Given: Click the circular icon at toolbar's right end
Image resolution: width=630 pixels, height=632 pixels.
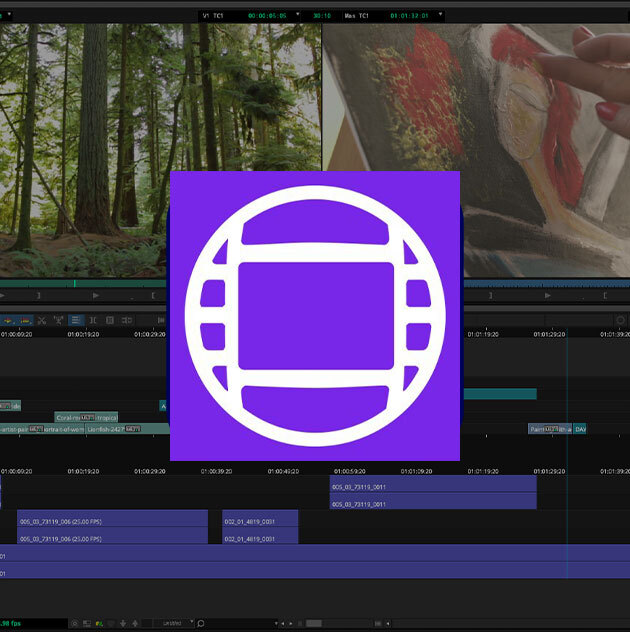Looking at the screenshot, I should point(620,320).
